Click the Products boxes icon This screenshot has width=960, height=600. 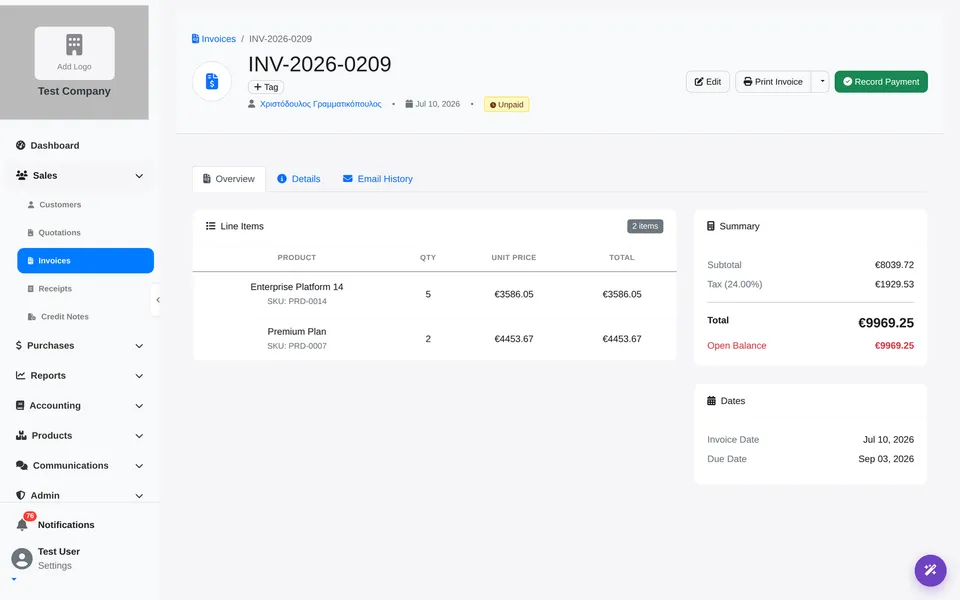pyautogui.click(x=21, y=435)
